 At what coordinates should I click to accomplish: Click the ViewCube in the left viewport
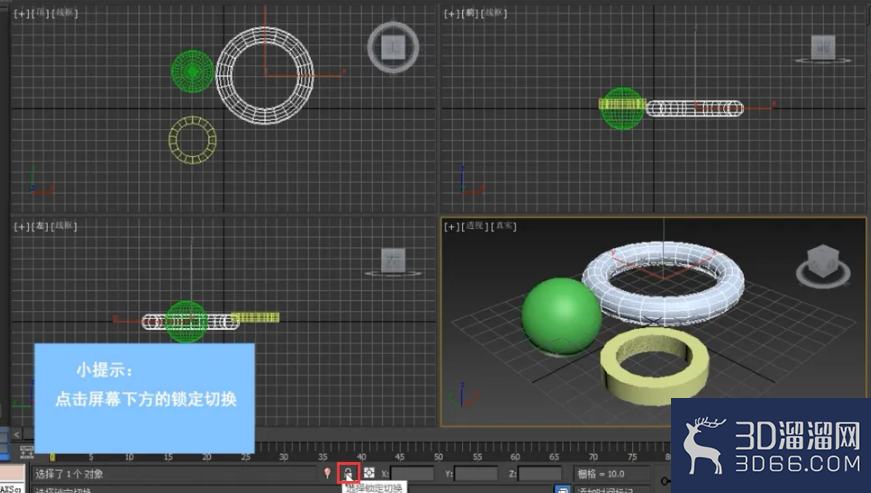(x=393, y=260)
